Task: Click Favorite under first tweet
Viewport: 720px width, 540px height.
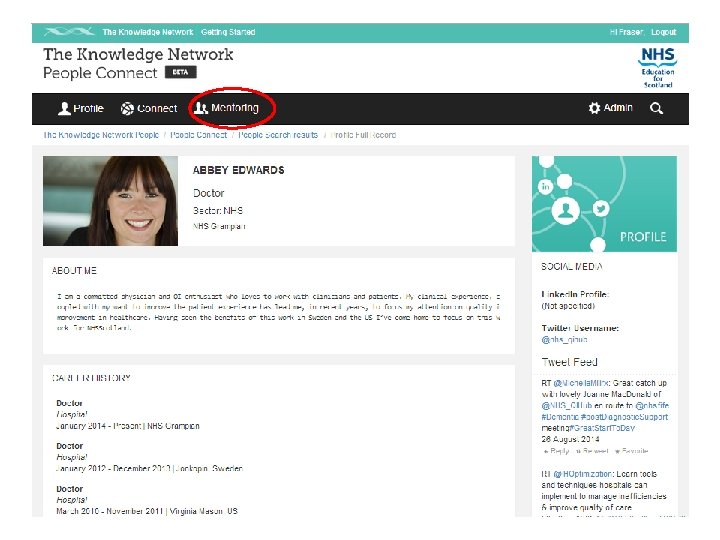Action: (631, 451)
